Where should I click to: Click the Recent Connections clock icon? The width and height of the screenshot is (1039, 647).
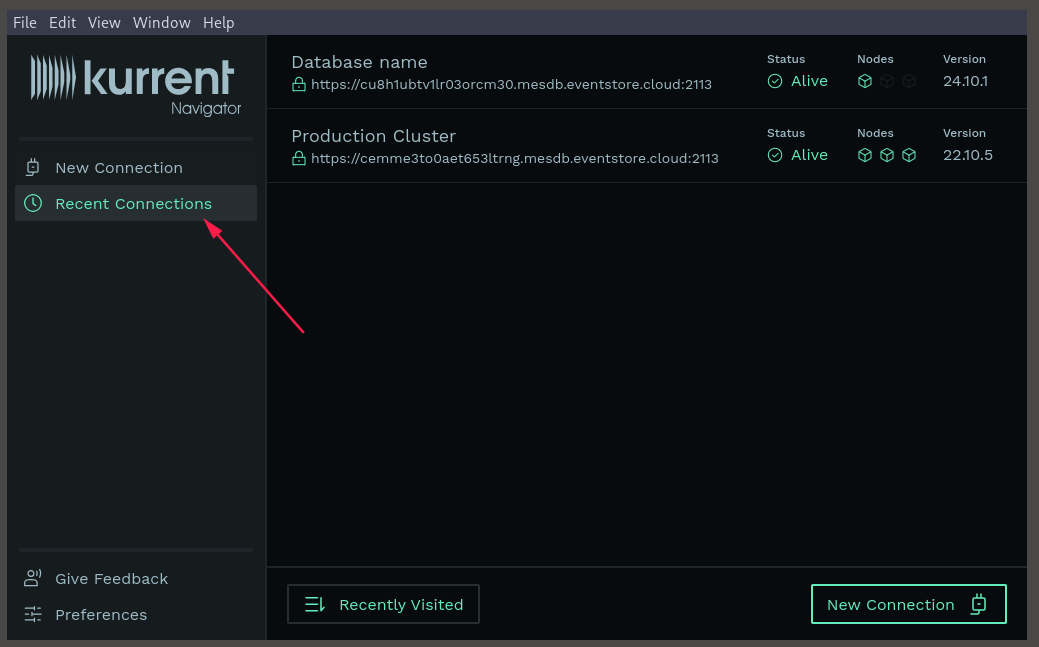(x=33, y=204)
